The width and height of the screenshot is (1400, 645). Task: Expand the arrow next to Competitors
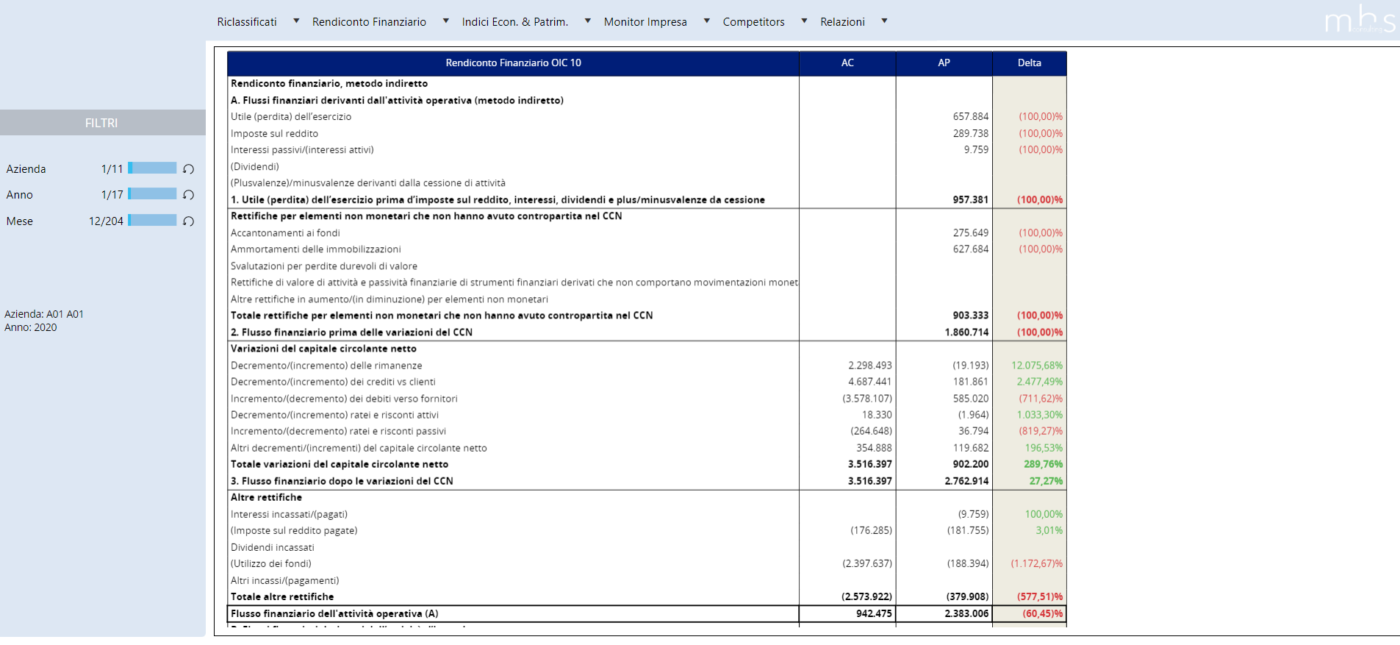(x=804, y=21)
